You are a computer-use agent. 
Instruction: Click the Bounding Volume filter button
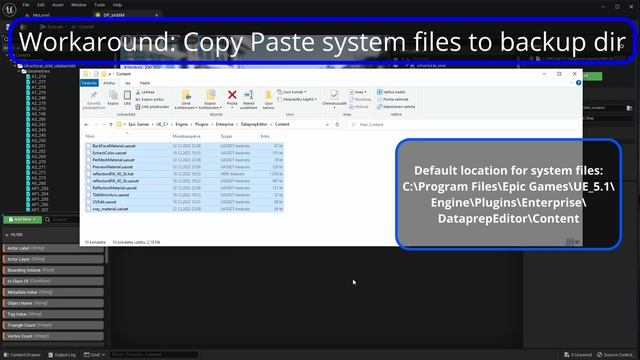53,270
